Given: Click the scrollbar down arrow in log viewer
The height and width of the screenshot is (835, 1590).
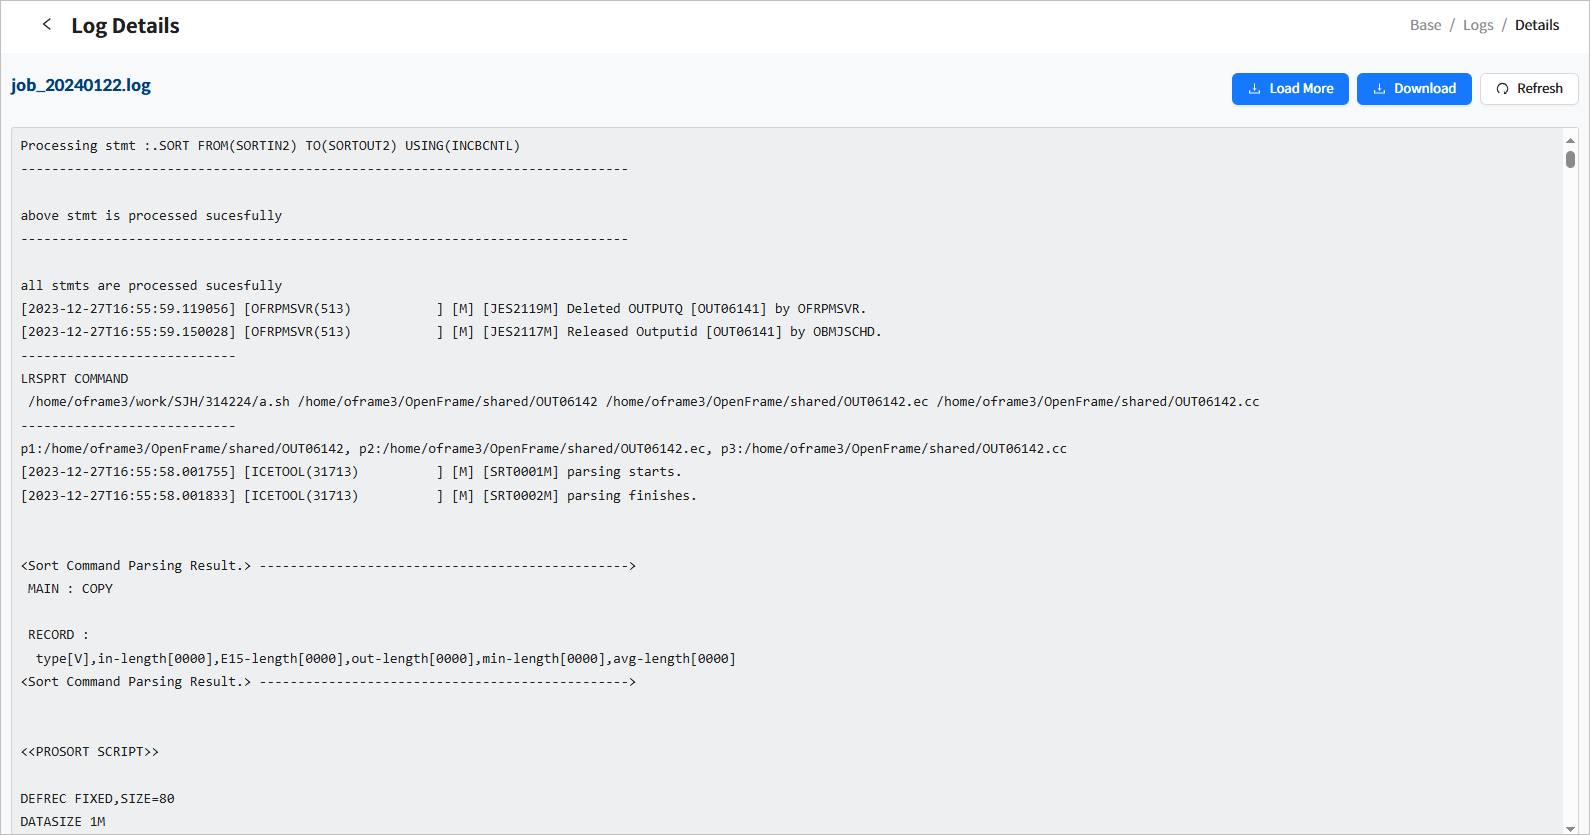Looking at the screenshot, I should tap(1570, 827).
